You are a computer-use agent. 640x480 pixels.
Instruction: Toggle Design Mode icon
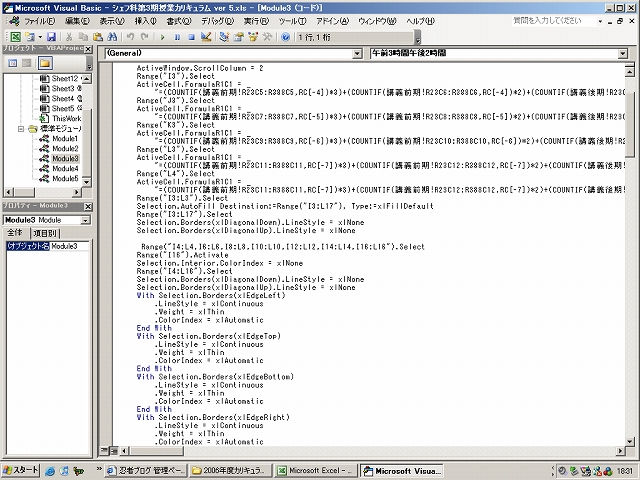click(x=206, y=37)
